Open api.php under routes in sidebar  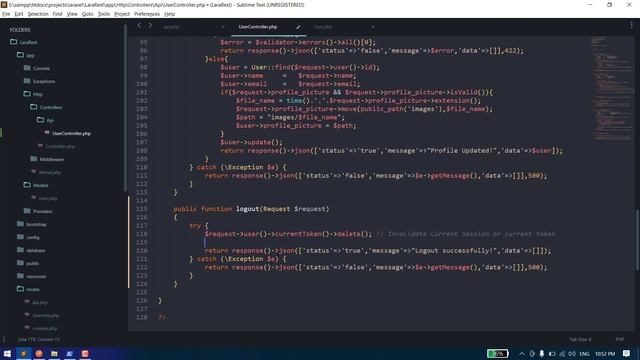40,302
